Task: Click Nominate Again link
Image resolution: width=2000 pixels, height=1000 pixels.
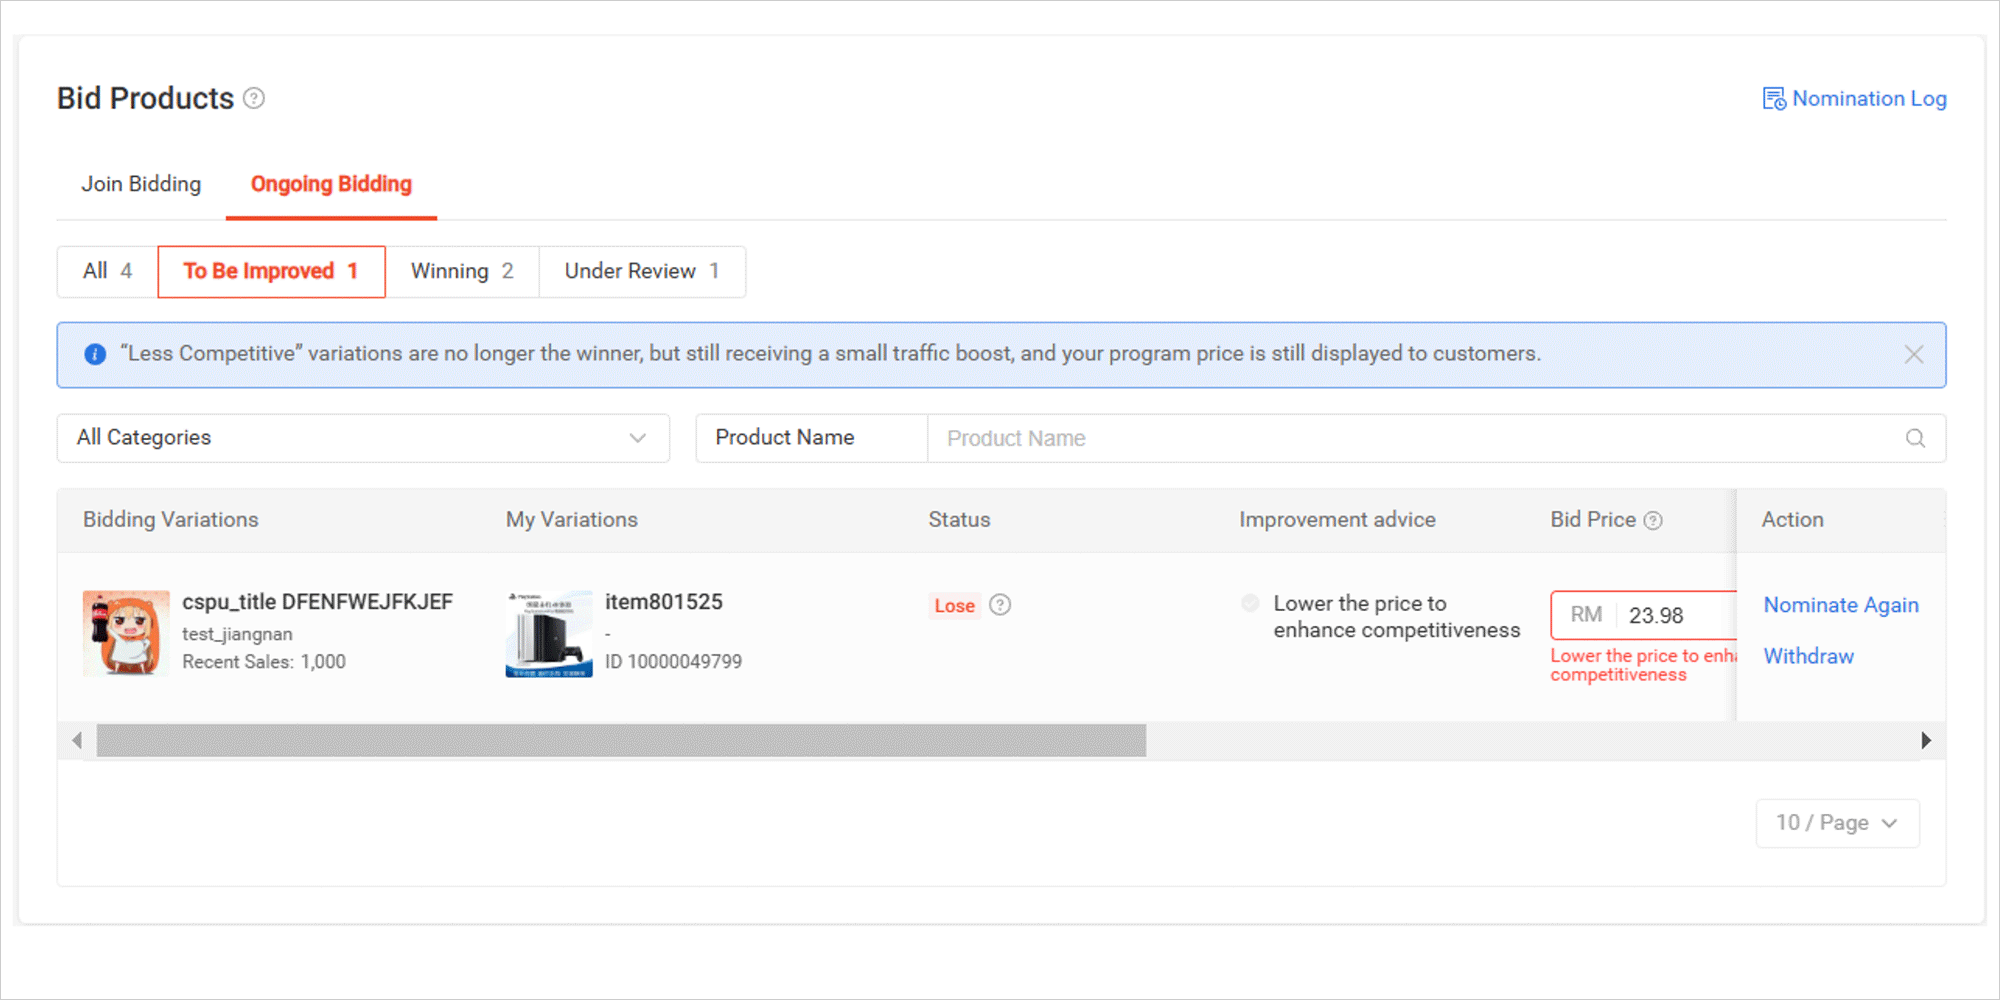Action: coord(1841,605)
